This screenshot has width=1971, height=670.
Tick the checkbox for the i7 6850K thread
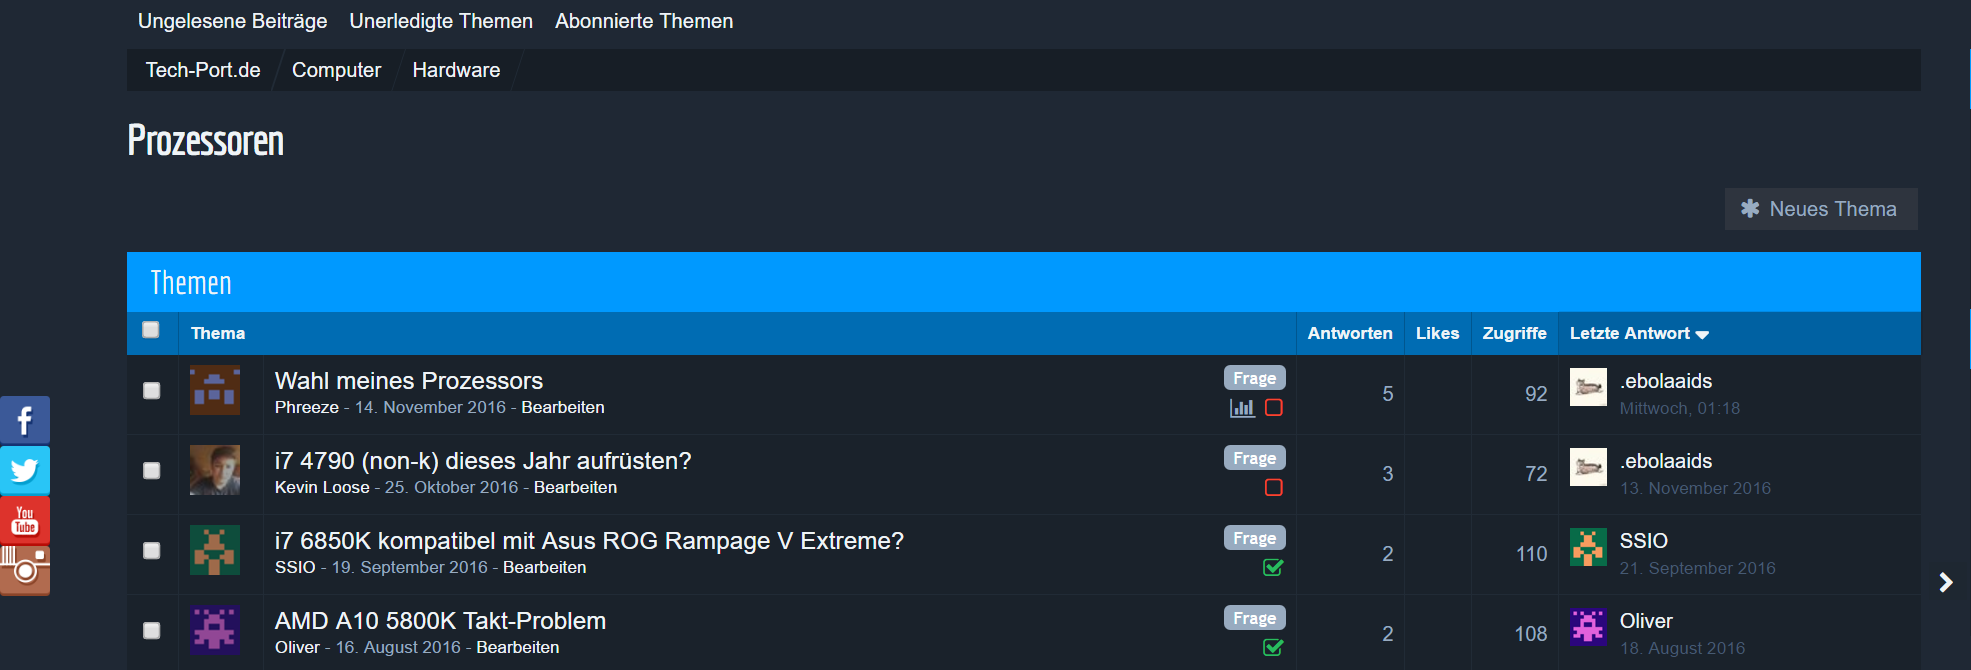(152, 551)
